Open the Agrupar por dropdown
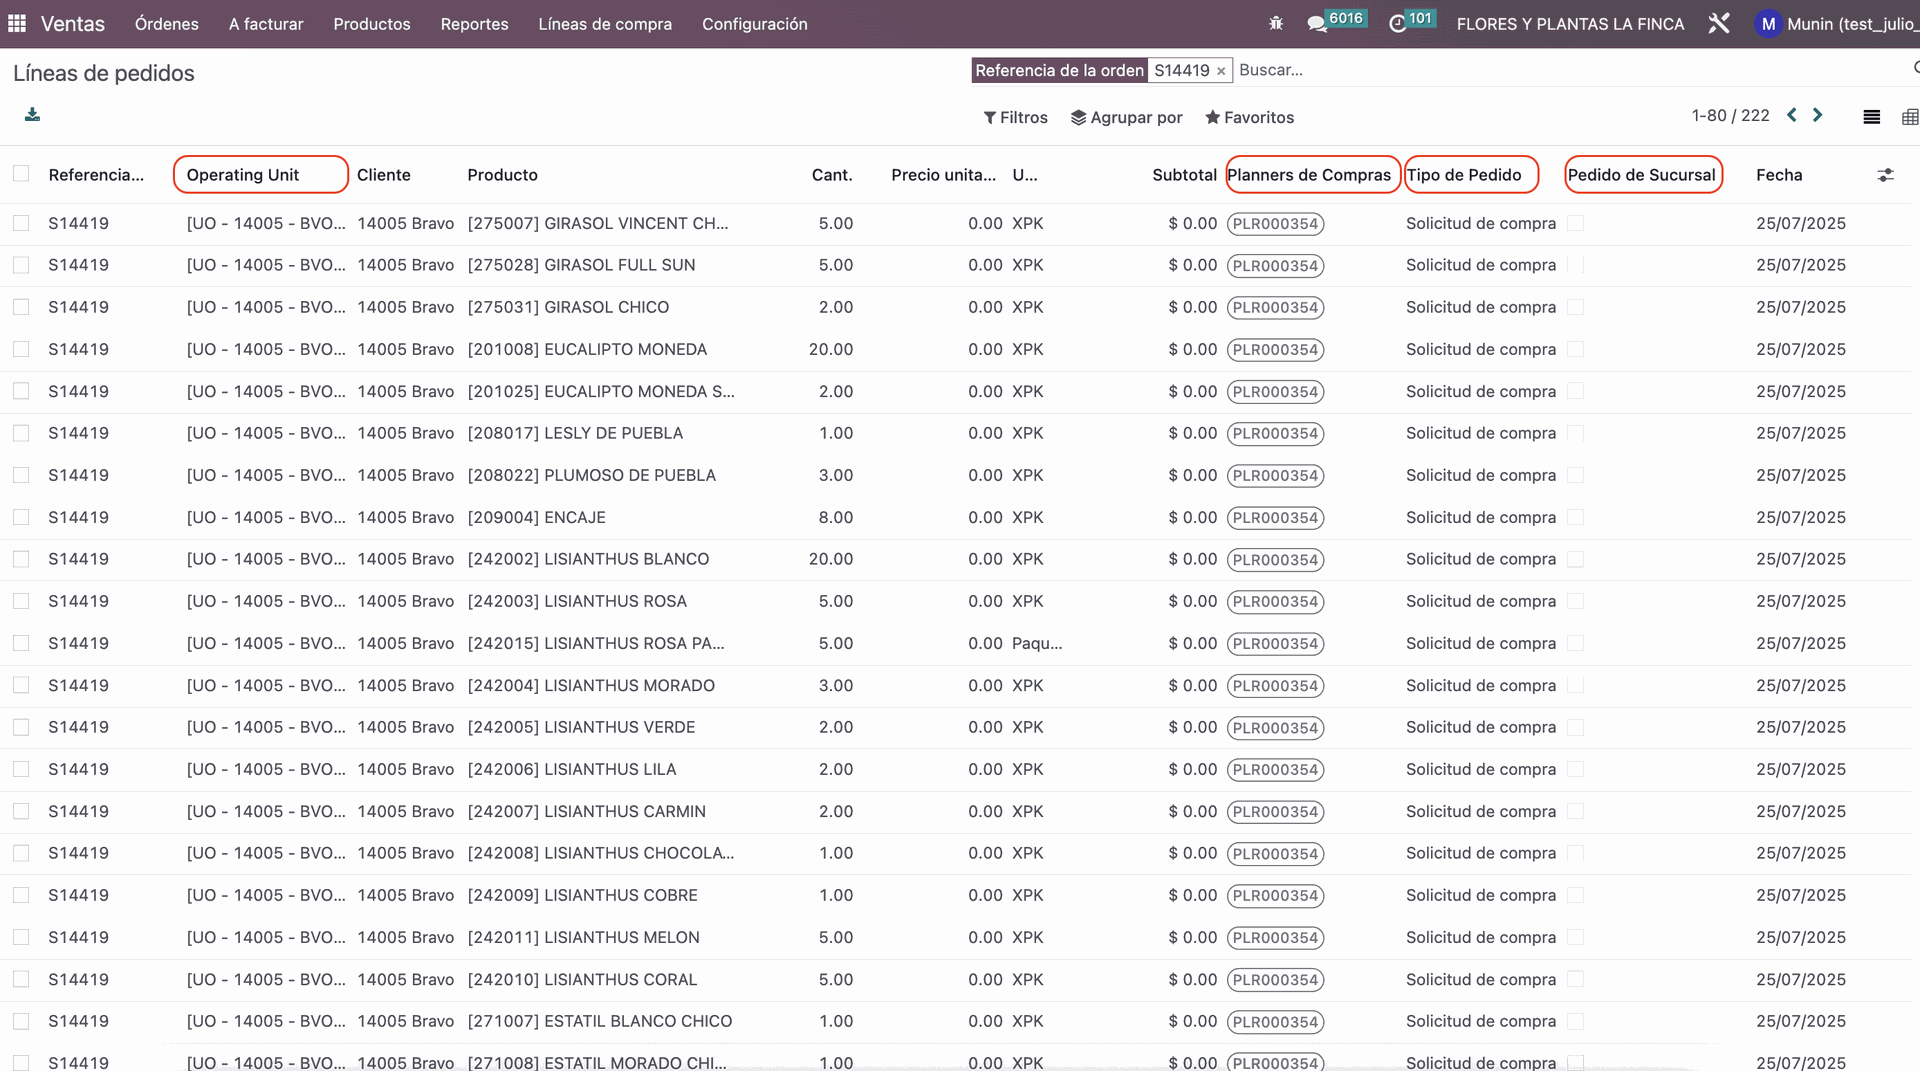This screenshot has width=1920, height=1071. pyautogui.click(x=1126, y=117)
